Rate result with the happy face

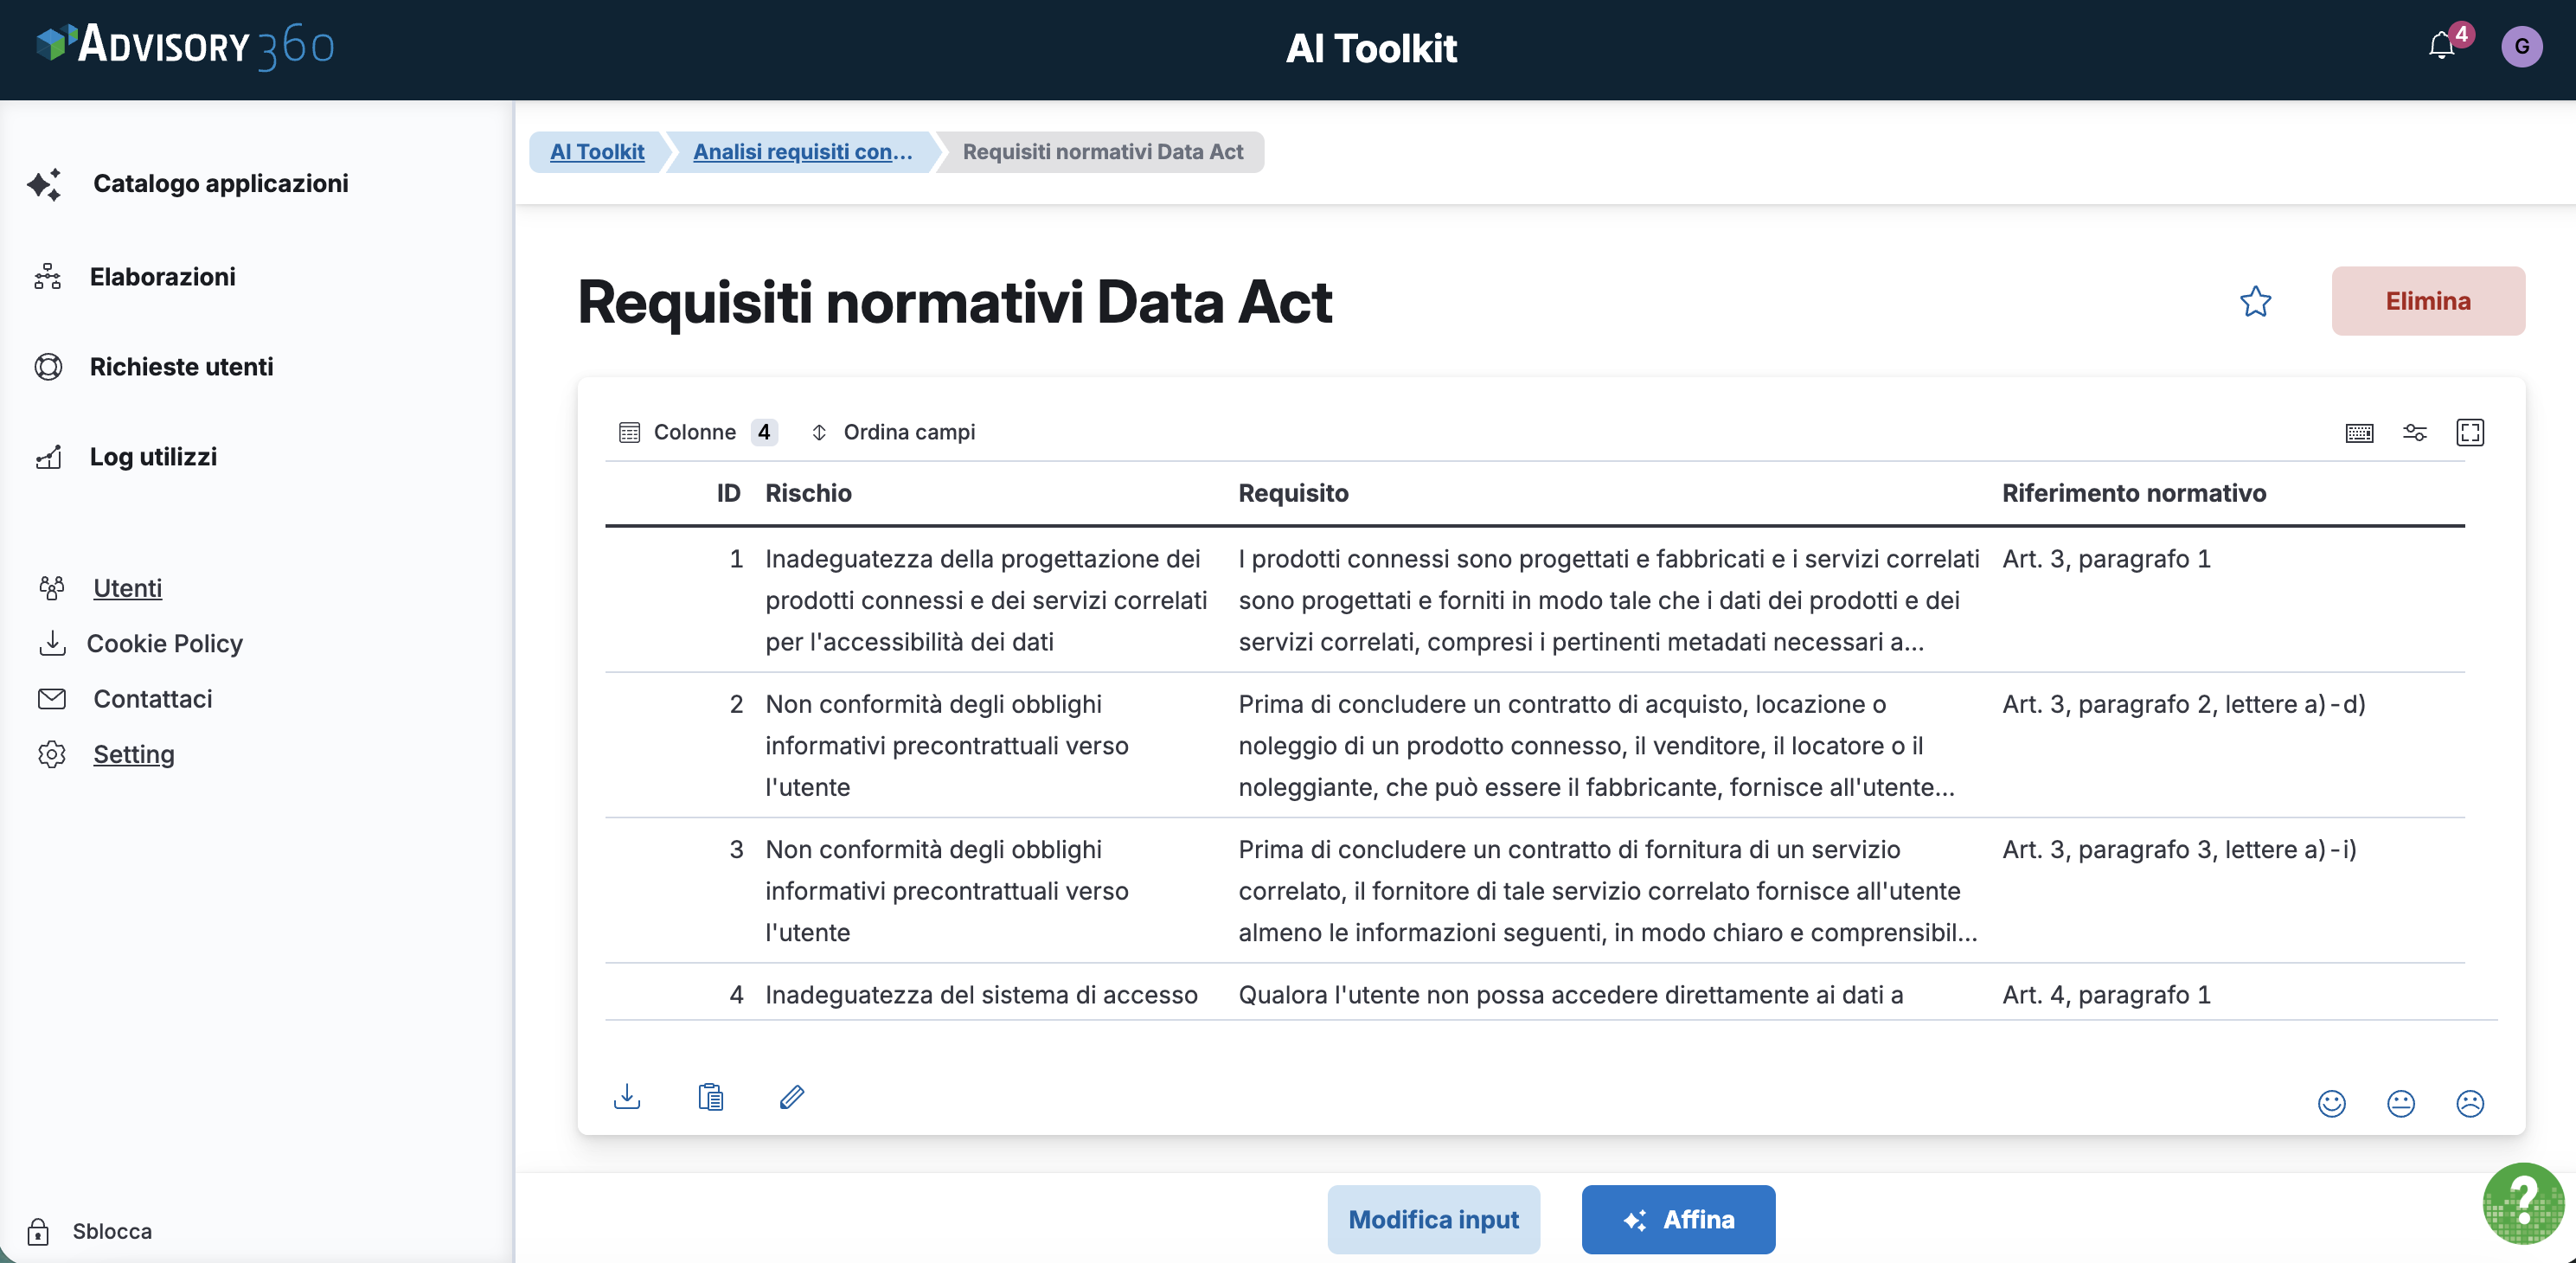point(2331,1103)
